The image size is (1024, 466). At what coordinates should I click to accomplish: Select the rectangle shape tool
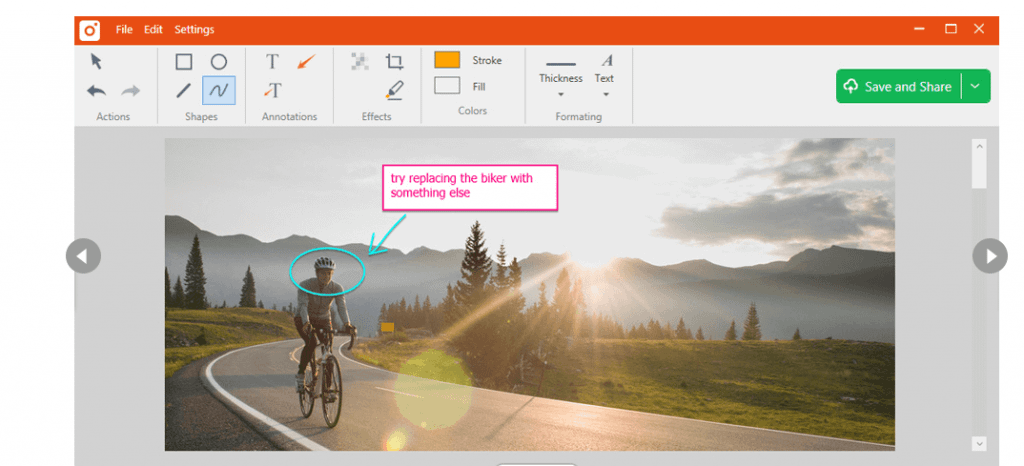tap(184, 62)
